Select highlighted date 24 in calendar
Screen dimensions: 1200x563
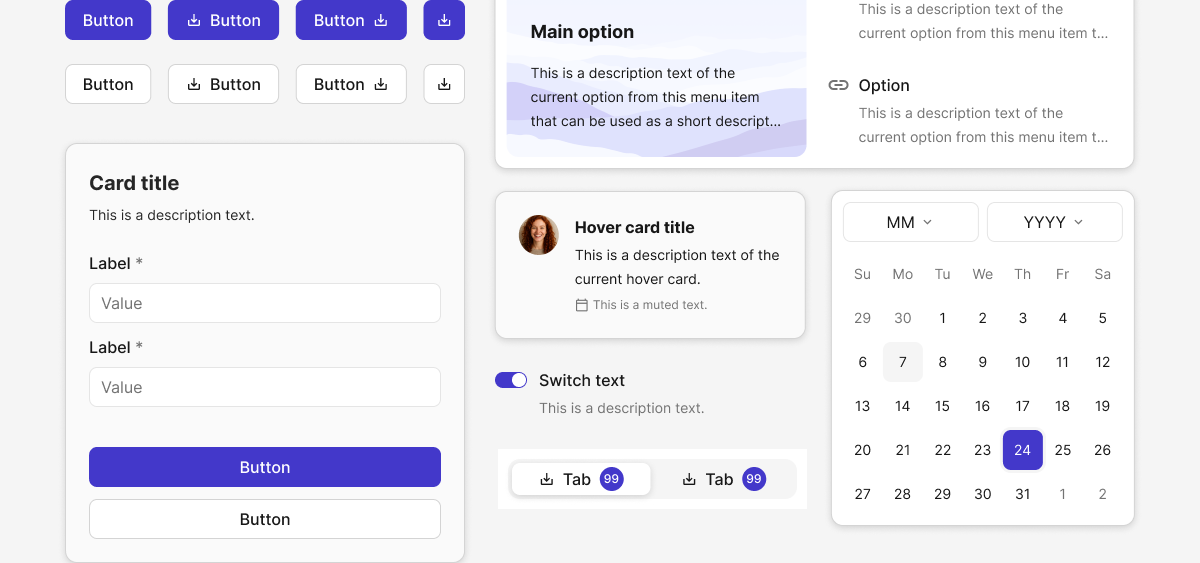pos(1023,450)
